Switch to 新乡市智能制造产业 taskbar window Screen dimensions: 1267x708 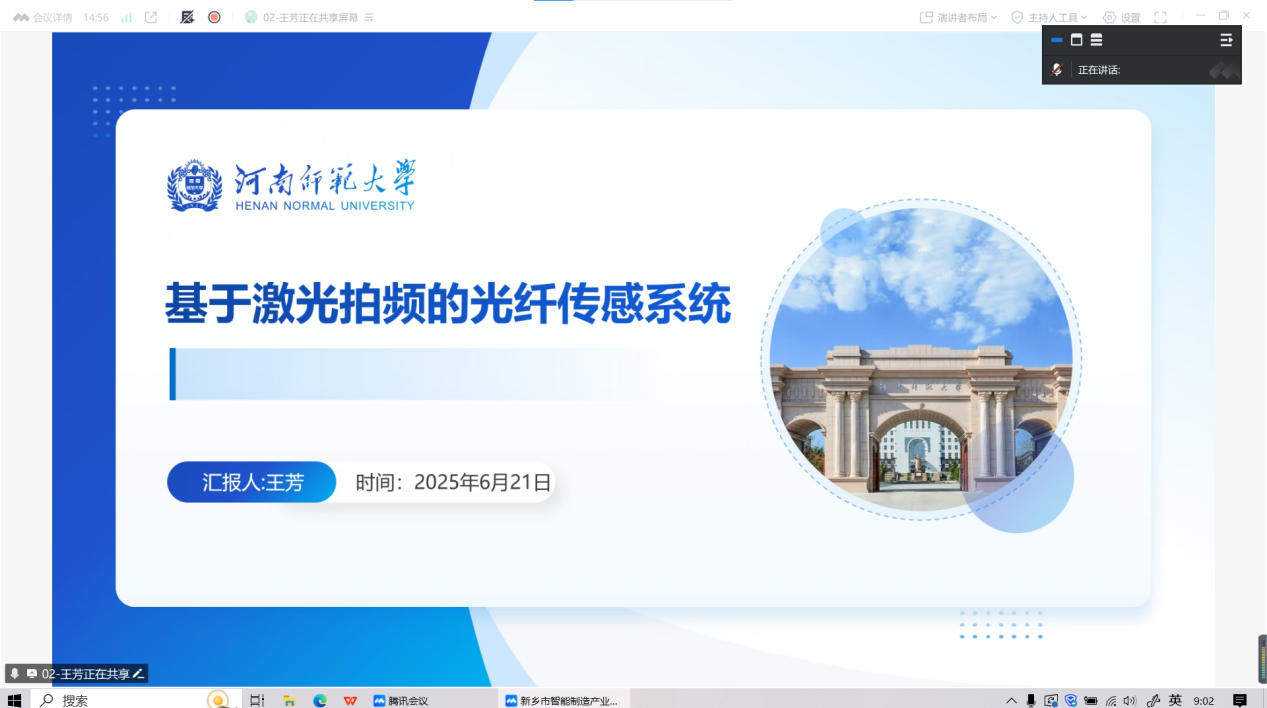[x=562, y=700]
